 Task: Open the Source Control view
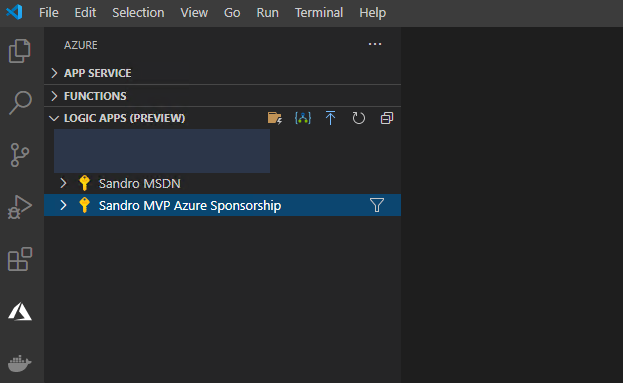click(x=20, y=155)
